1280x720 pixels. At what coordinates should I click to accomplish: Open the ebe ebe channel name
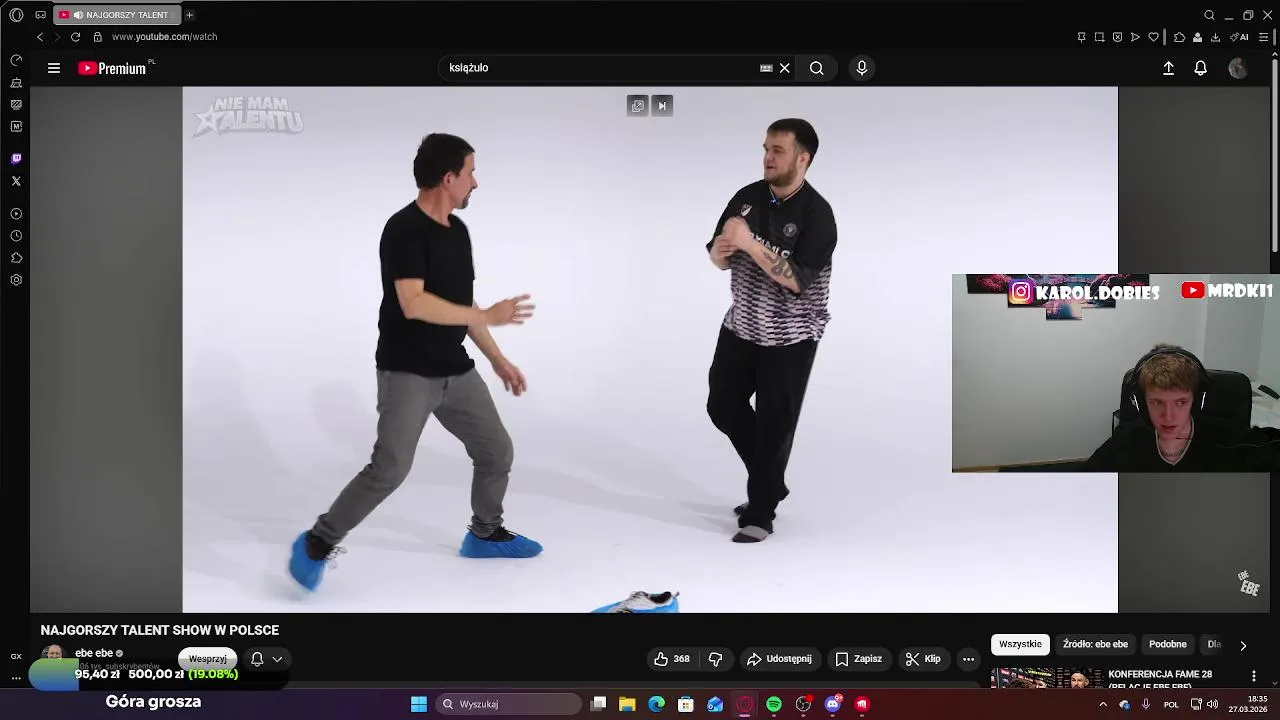point(94,653)
